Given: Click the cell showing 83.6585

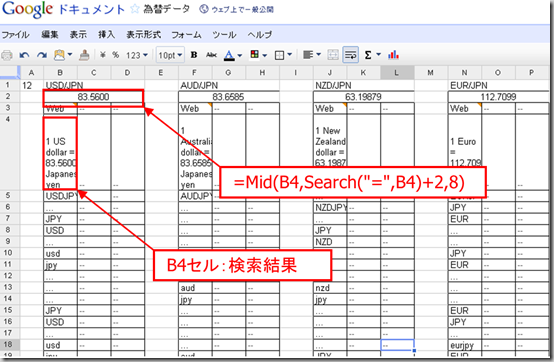Looking at the screenshot, I should [x=229, y=97].
